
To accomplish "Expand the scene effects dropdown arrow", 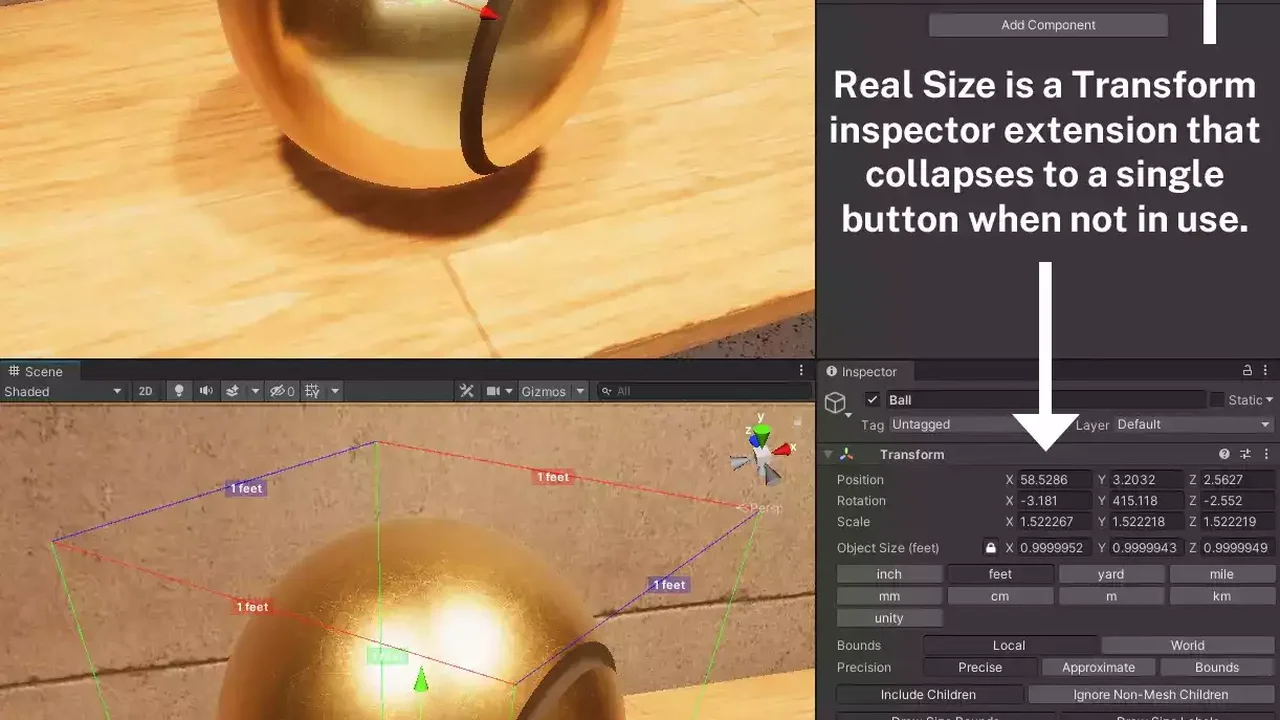I will coord(256,391).
